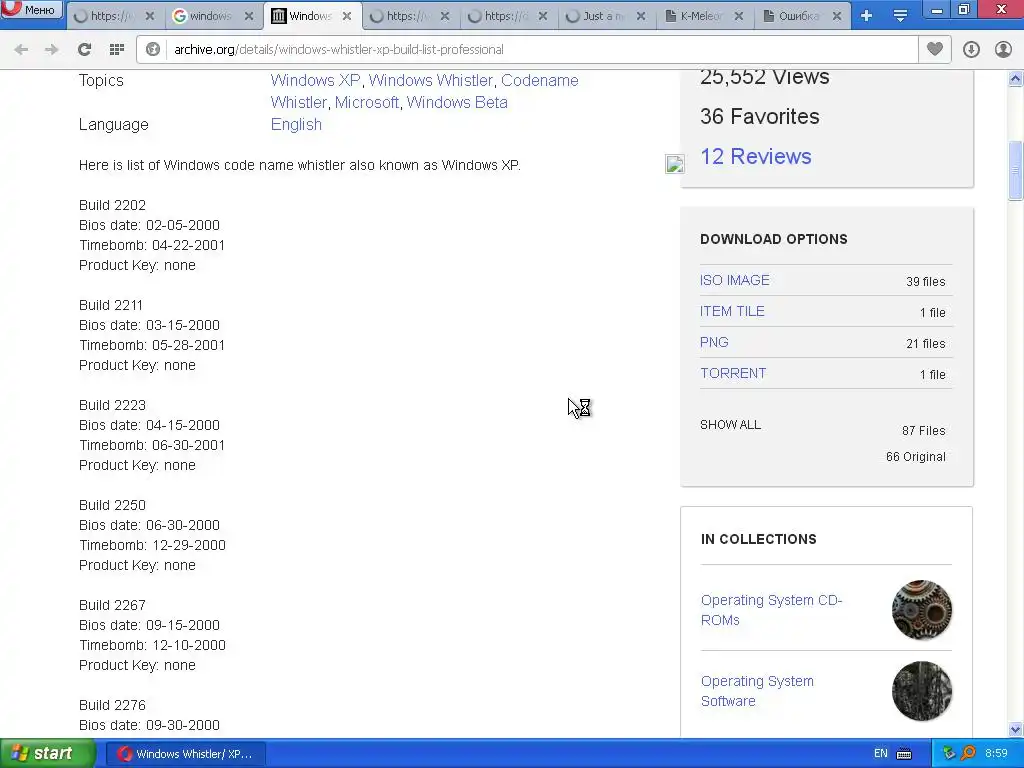Click the vertical scrollbar thumb
This screenshot has height=768, width=1024.
tap(1016, 170)
